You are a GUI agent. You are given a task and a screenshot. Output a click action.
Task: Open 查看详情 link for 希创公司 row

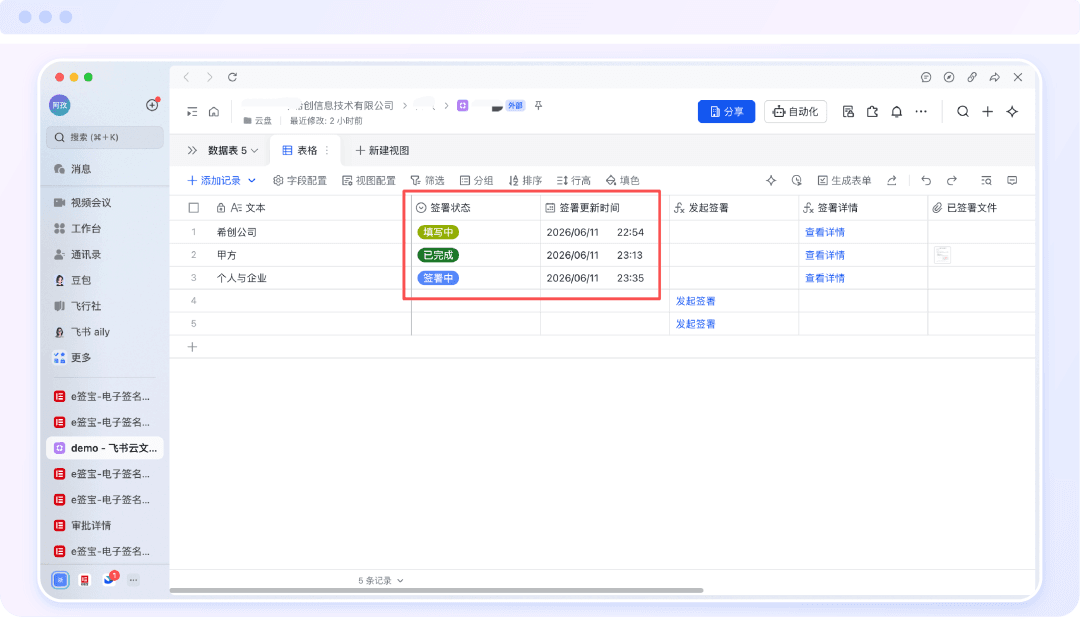(x=824, y=233)
